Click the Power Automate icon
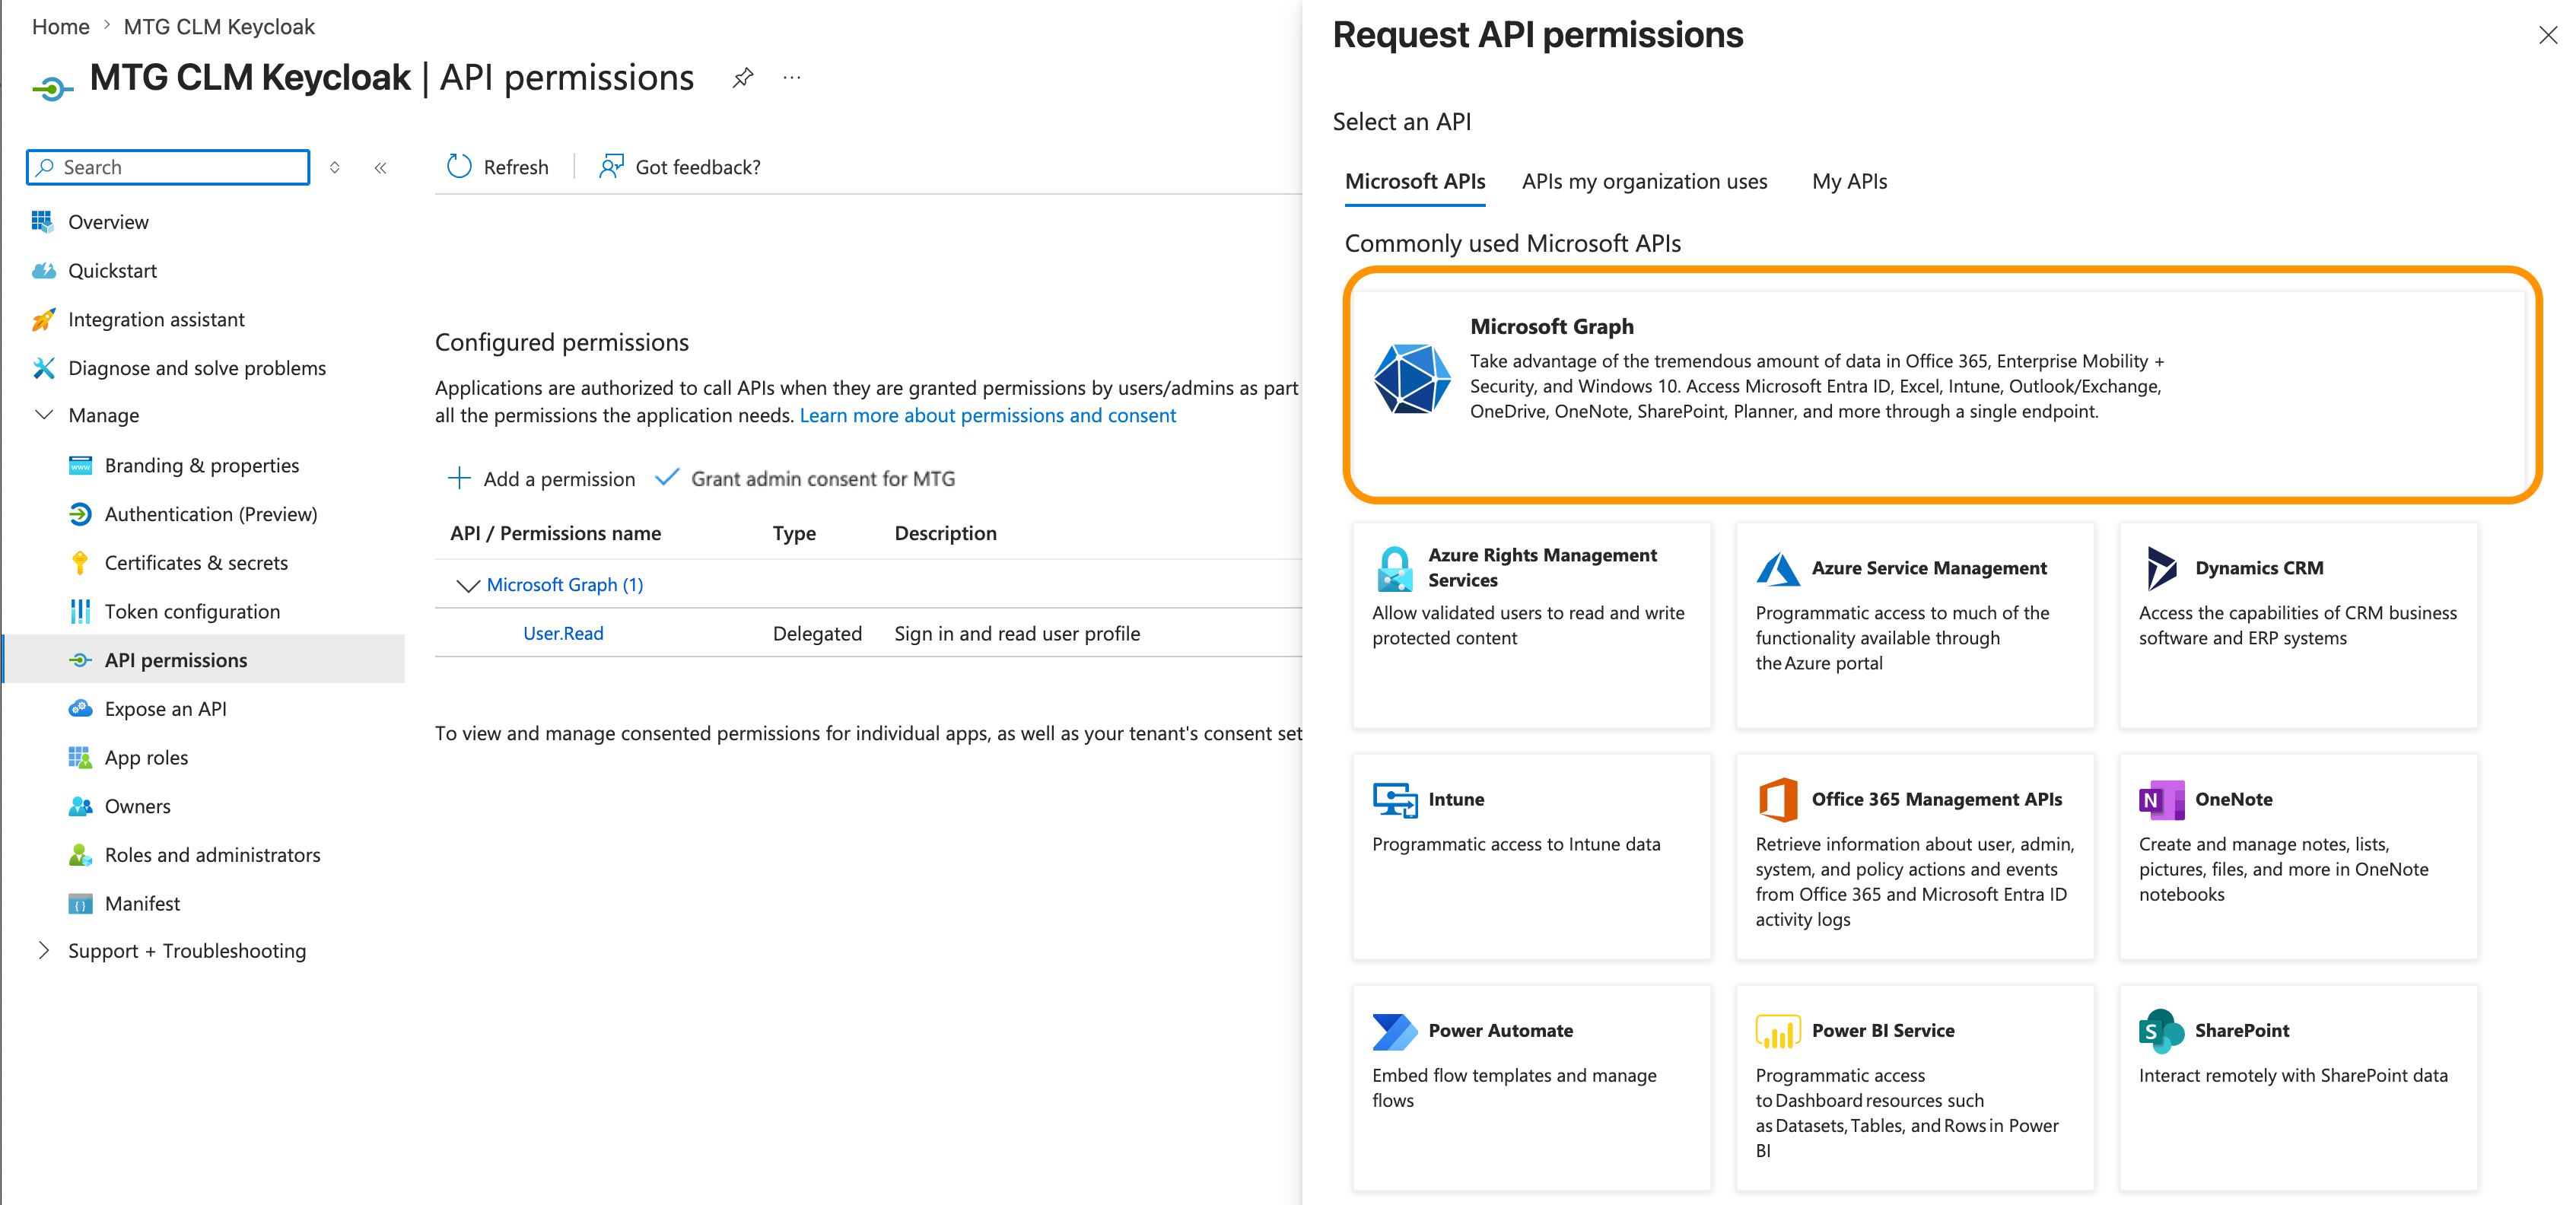Screen dimensions: 2576x1205 [1395, 1031]
